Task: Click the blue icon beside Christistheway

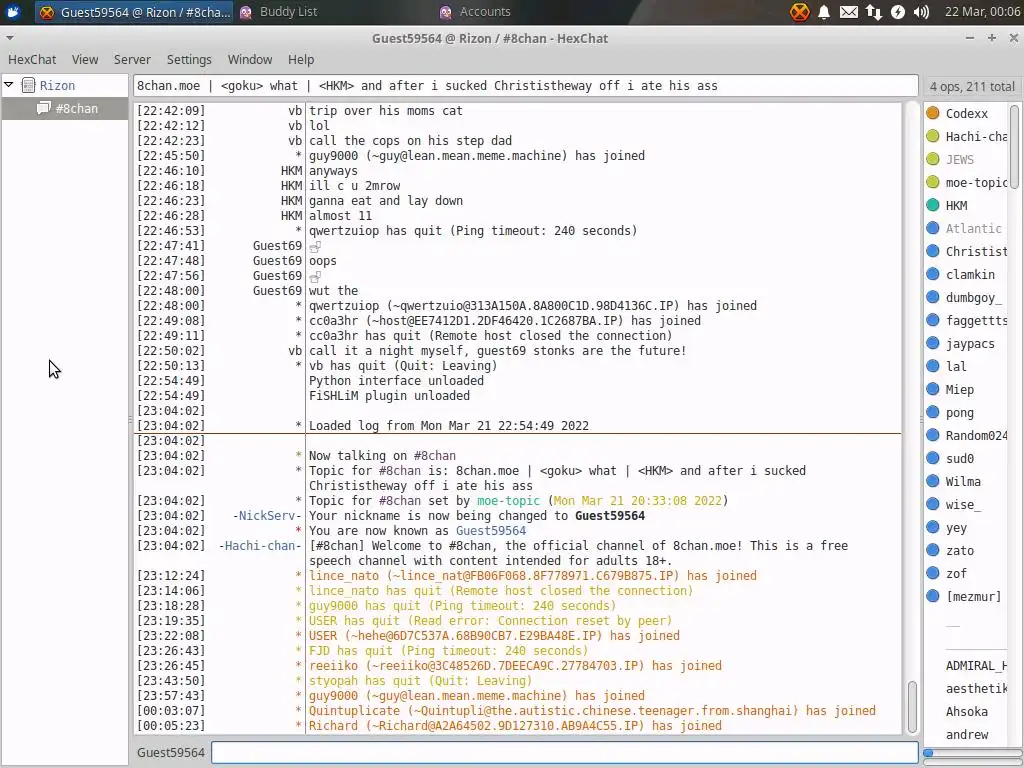Action: (x=933, y=251)
